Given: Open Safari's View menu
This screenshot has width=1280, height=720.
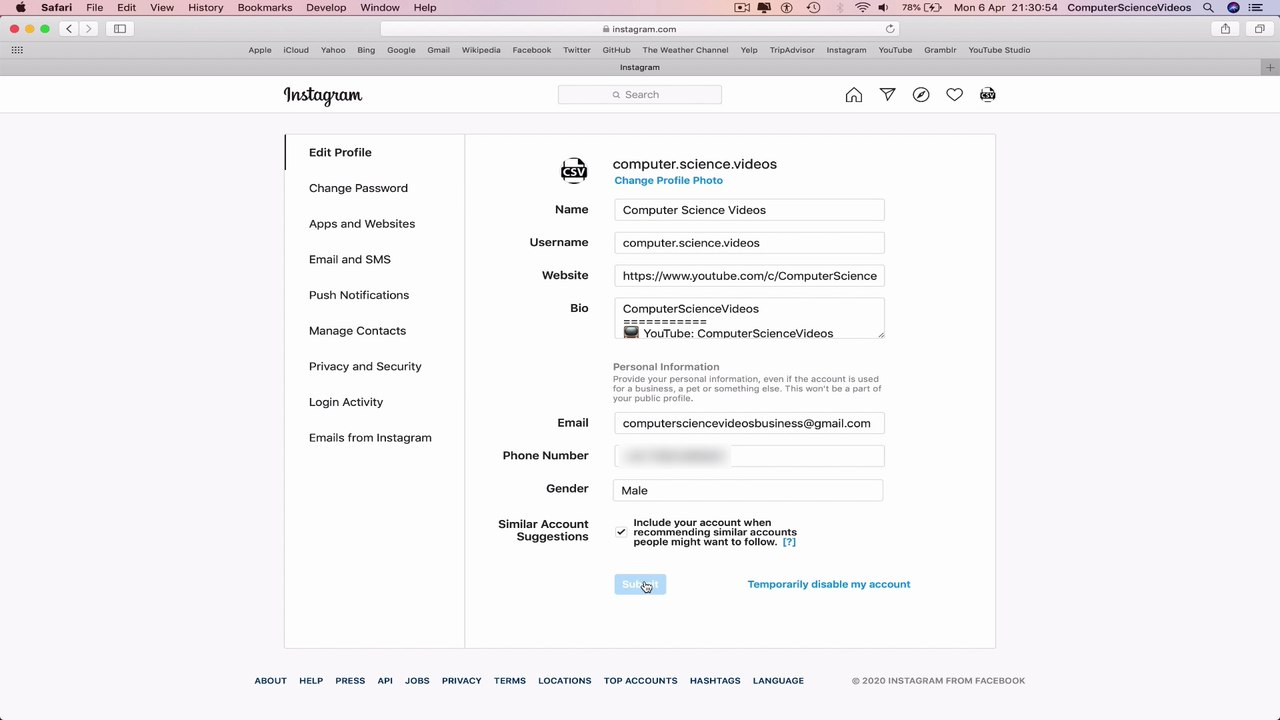Looking at the screenshot, I should point(162,8).
